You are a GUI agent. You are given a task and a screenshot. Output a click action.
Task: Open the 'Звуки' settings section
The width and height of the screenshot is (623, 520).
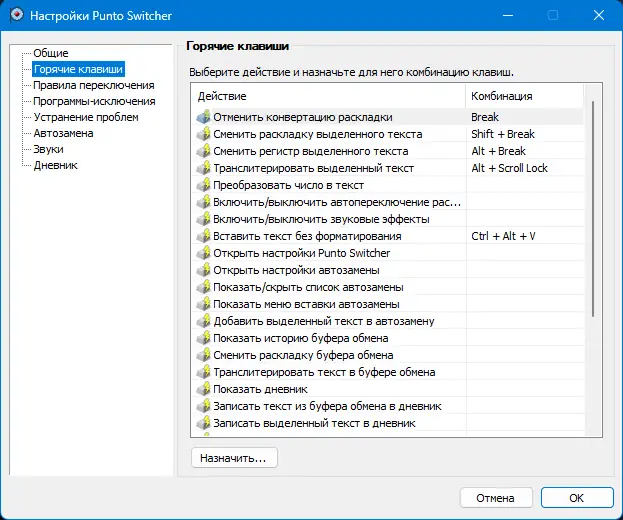pos(48,149)
